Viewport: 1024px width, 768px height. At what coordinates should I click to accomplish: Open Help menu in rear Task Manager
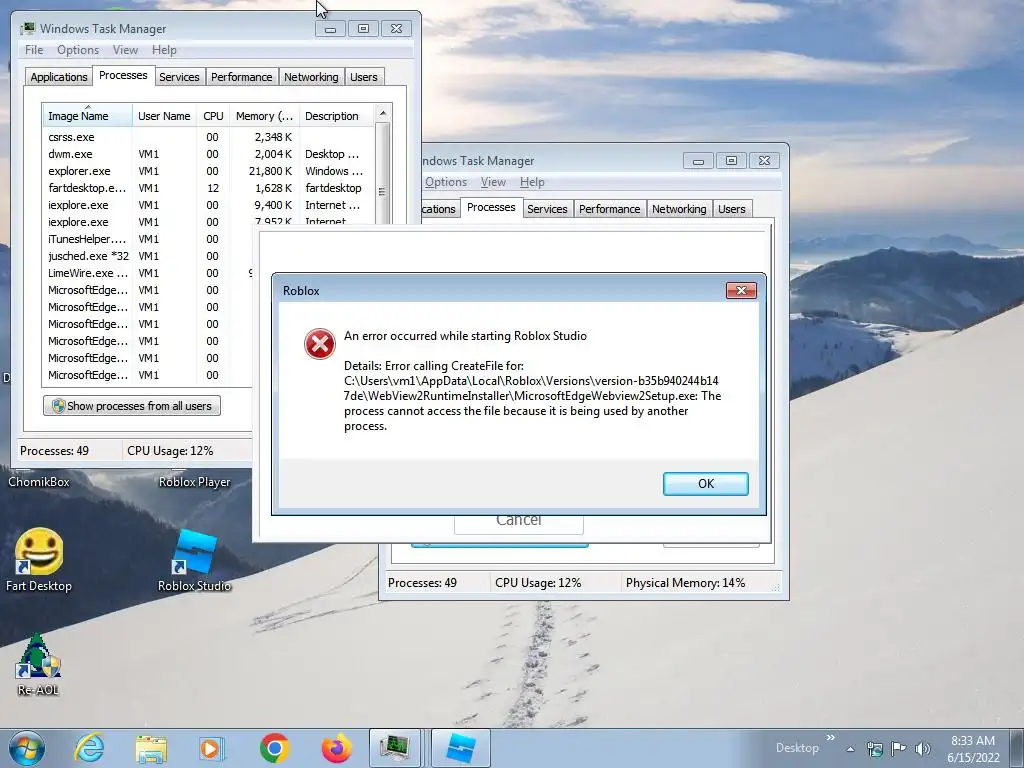point(532,182)
